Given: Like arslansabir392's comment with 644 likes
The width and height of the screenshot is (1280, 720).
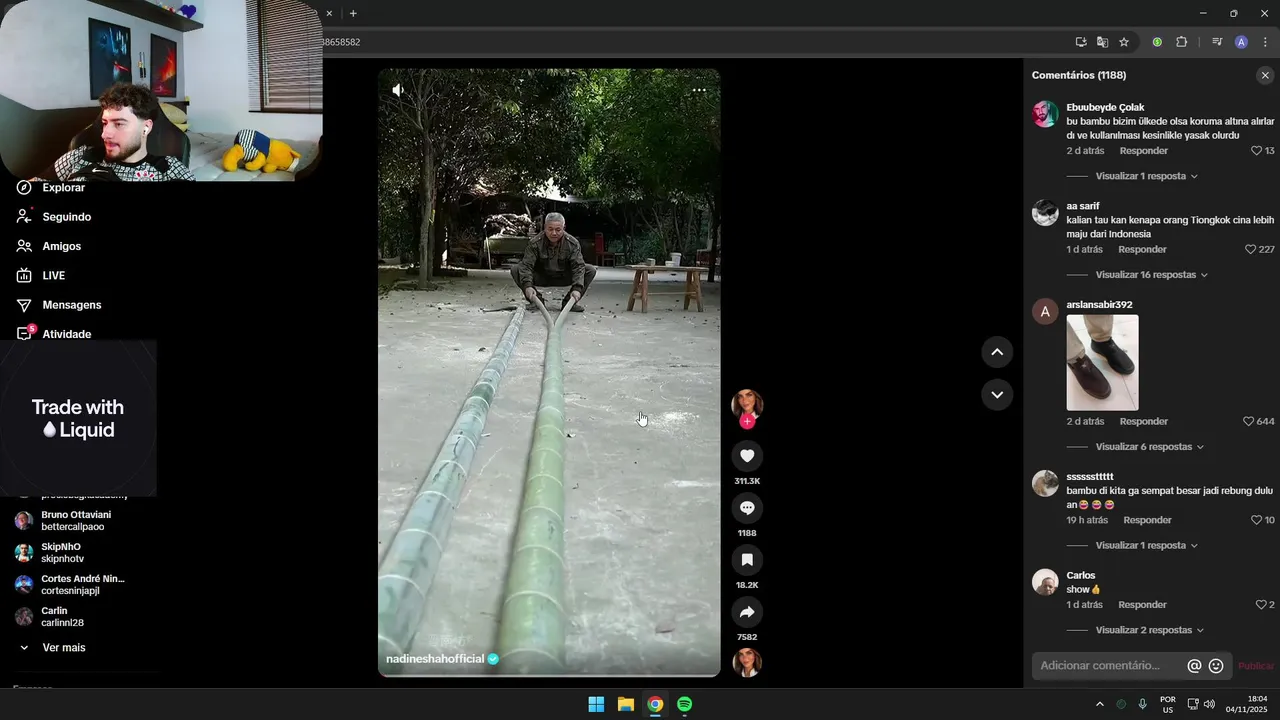Looking at the screenshot, I should [1248, 422].
